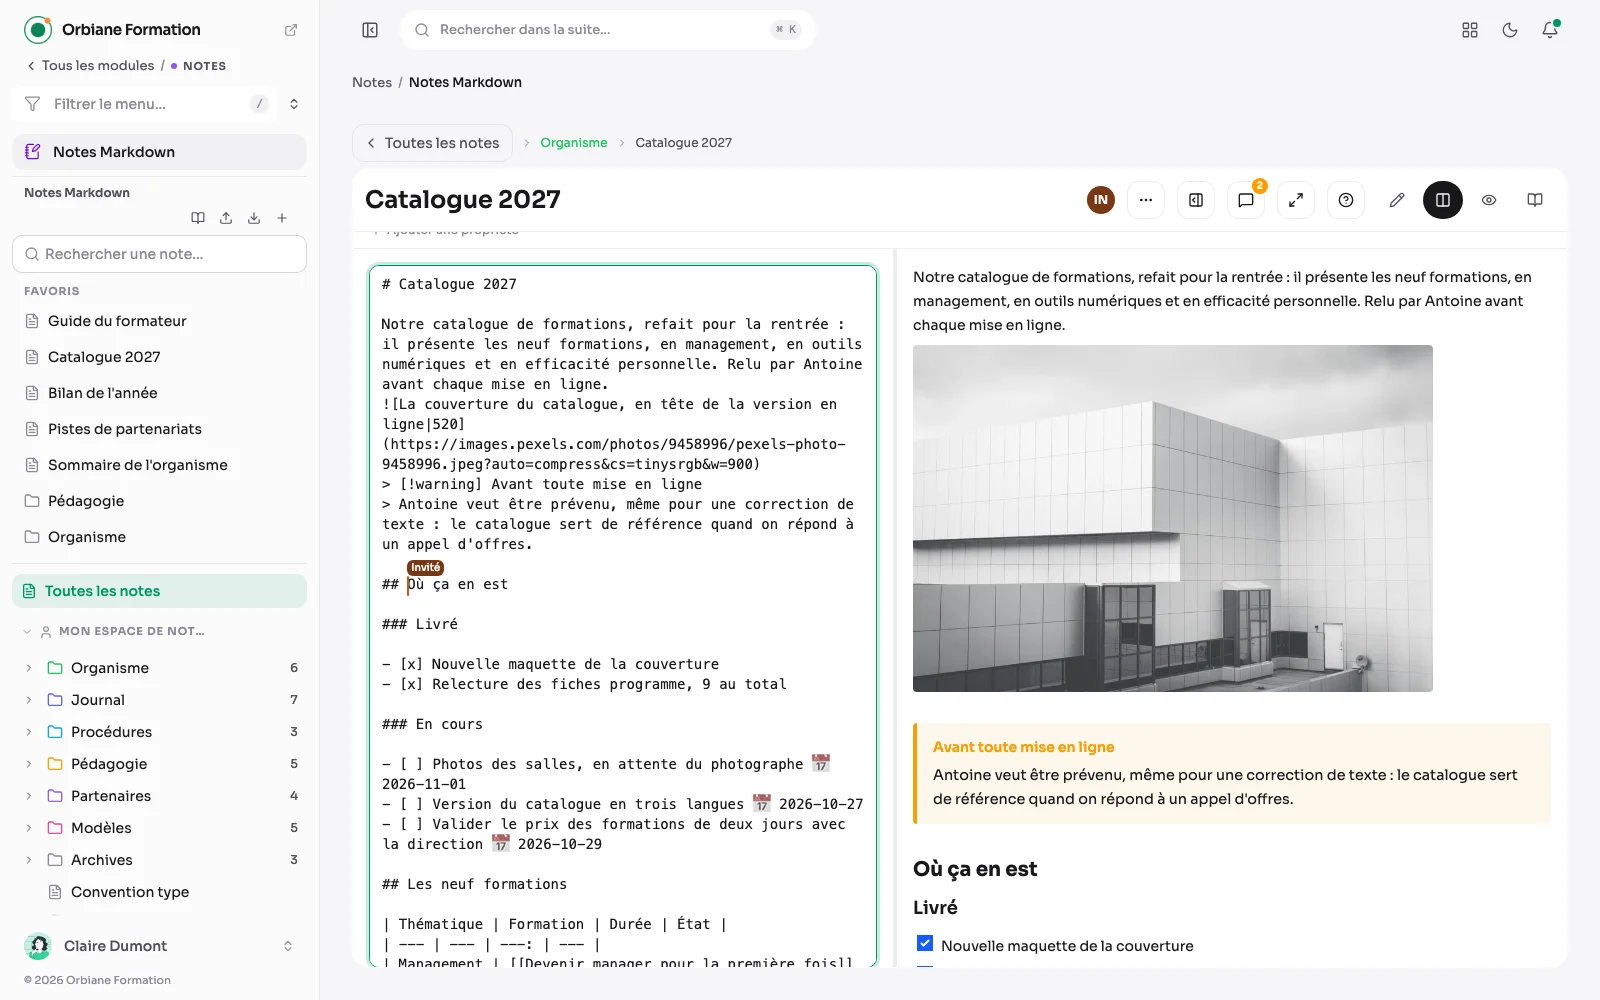The height and width of the screenshot is (1000, 1600).
Task: Collapse the sidebar panel toggle
Action: (370, 30)
